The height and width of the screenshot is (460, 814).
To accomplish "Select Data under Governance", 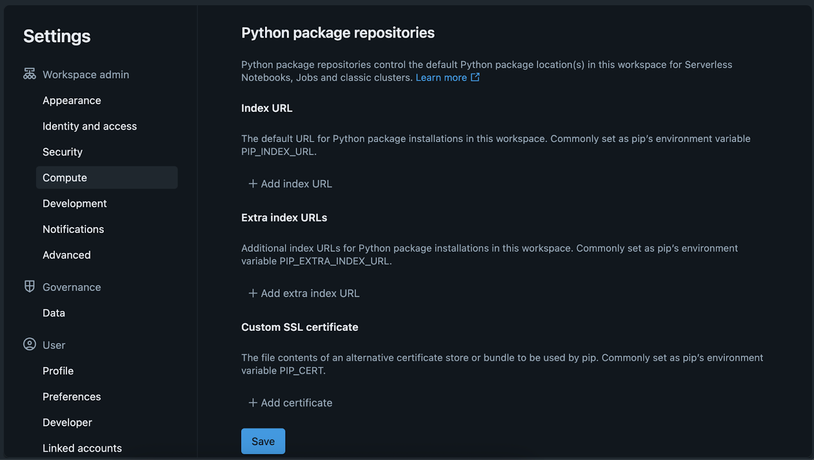I will (x=54, y=313).
